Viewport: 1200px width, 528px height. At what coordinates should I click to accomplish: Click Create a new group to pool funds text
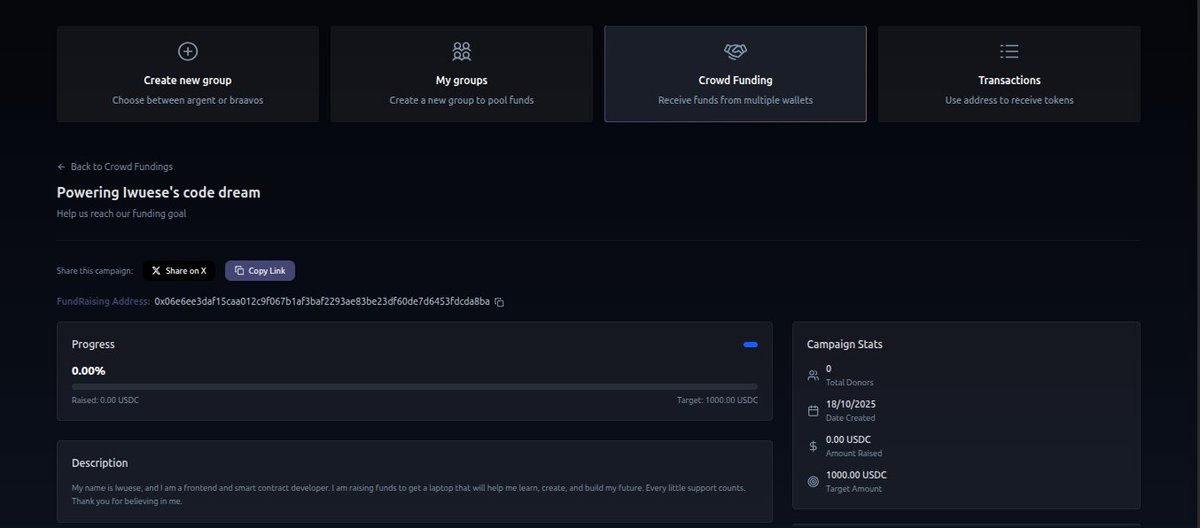(x=461, y=100)
